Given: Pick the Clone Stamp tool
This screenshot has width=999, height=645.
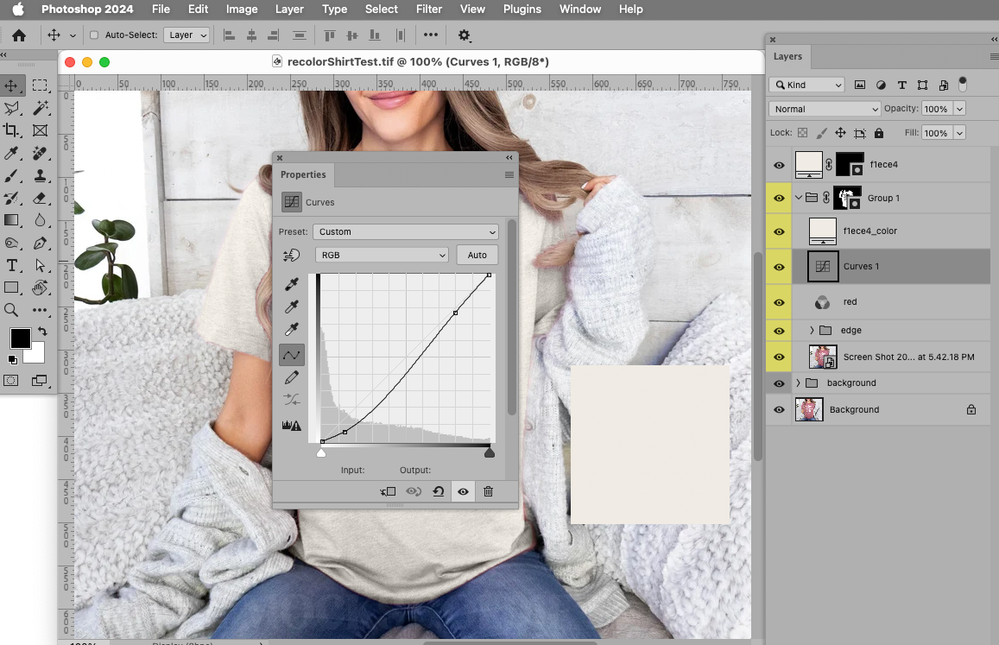Looking at the screenshot, I should (x=40, y=176).
